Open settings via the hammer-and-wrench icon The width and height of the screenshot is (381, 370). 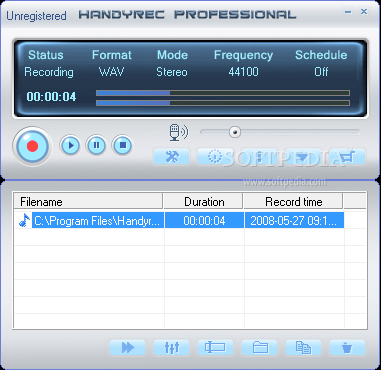pos(172,156)
